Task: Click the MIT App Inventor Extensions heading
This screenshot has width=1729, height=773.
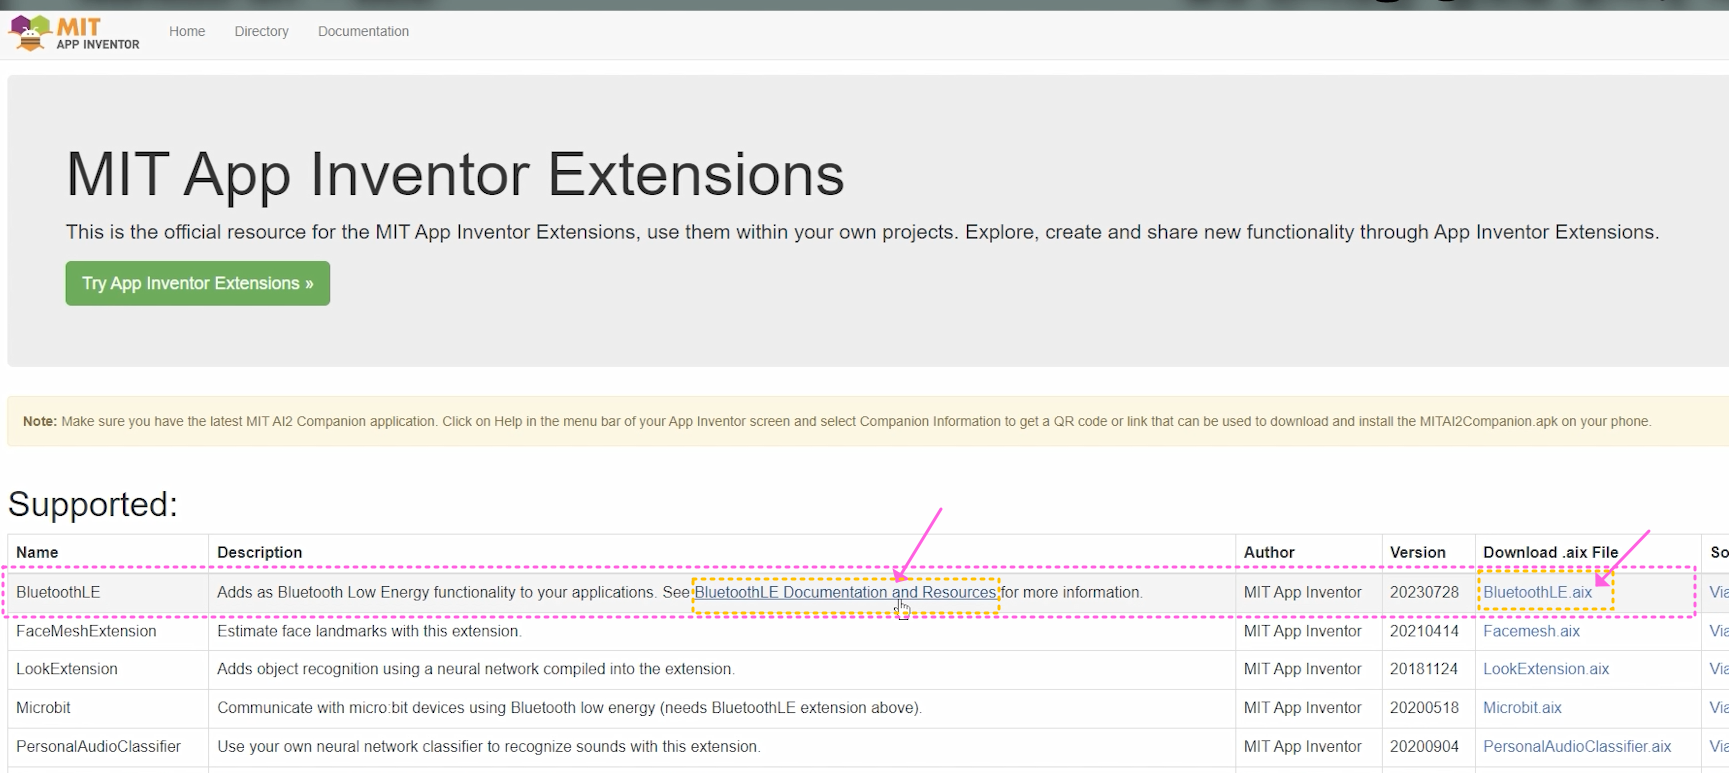Action: point(455,174)
